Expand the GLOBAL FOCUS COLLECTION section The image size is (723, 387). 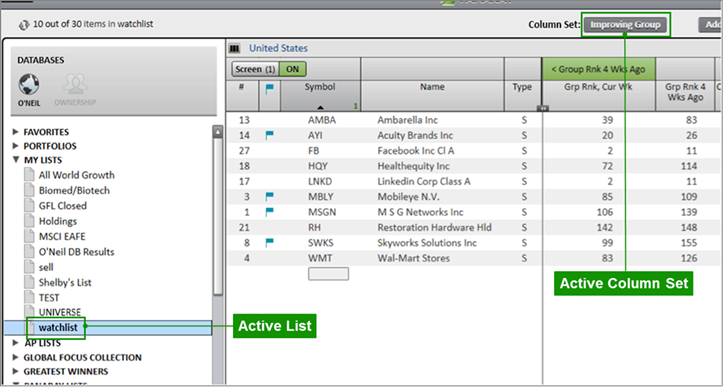(16, 357)
